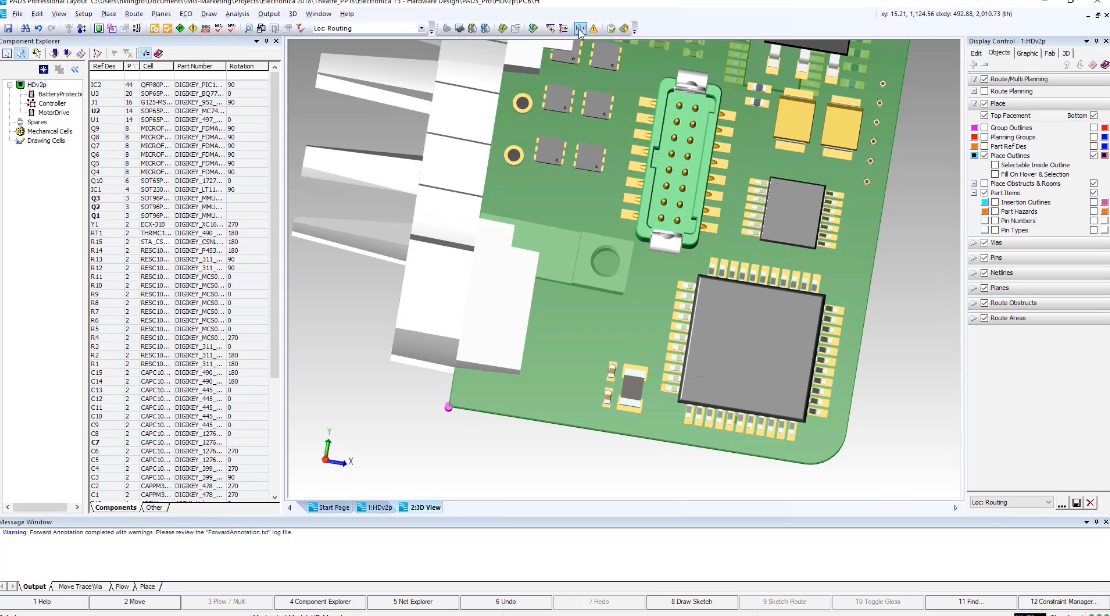Click the 8 Draw Sketch button

[692, 601]
